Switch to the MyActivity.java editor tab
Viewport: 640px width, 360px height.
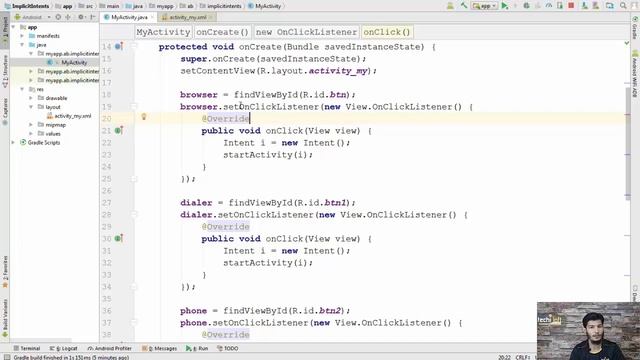coord(129,17)
